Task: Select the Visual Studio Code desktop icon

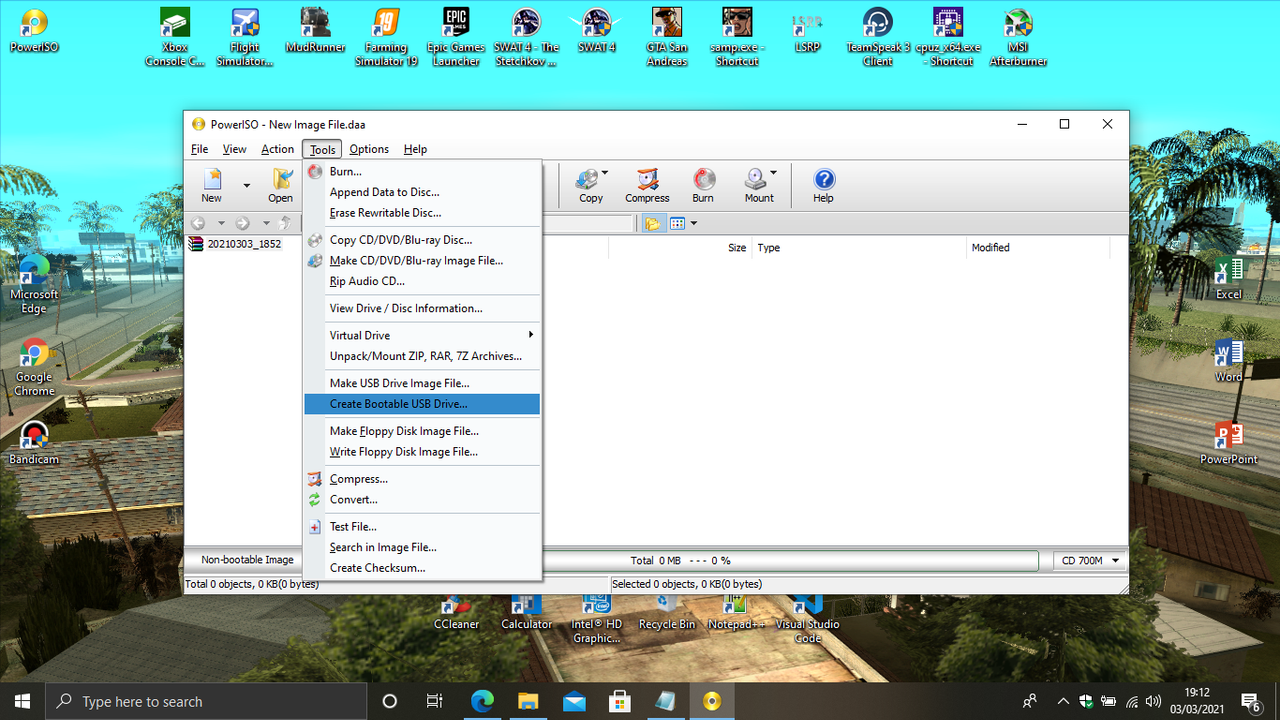Action: [x=808, y=618]
